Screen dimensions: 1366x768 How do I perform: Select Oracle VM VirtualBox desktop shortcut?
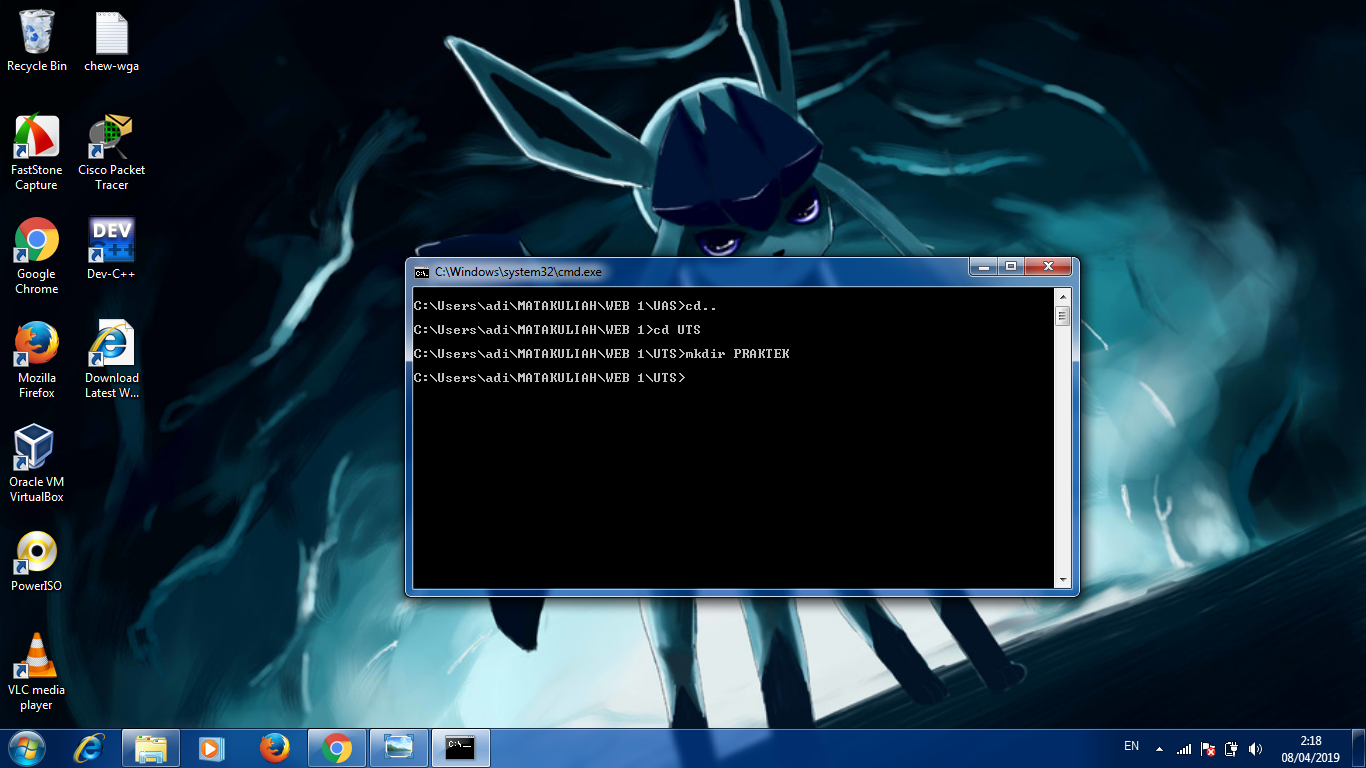(37, 464)
